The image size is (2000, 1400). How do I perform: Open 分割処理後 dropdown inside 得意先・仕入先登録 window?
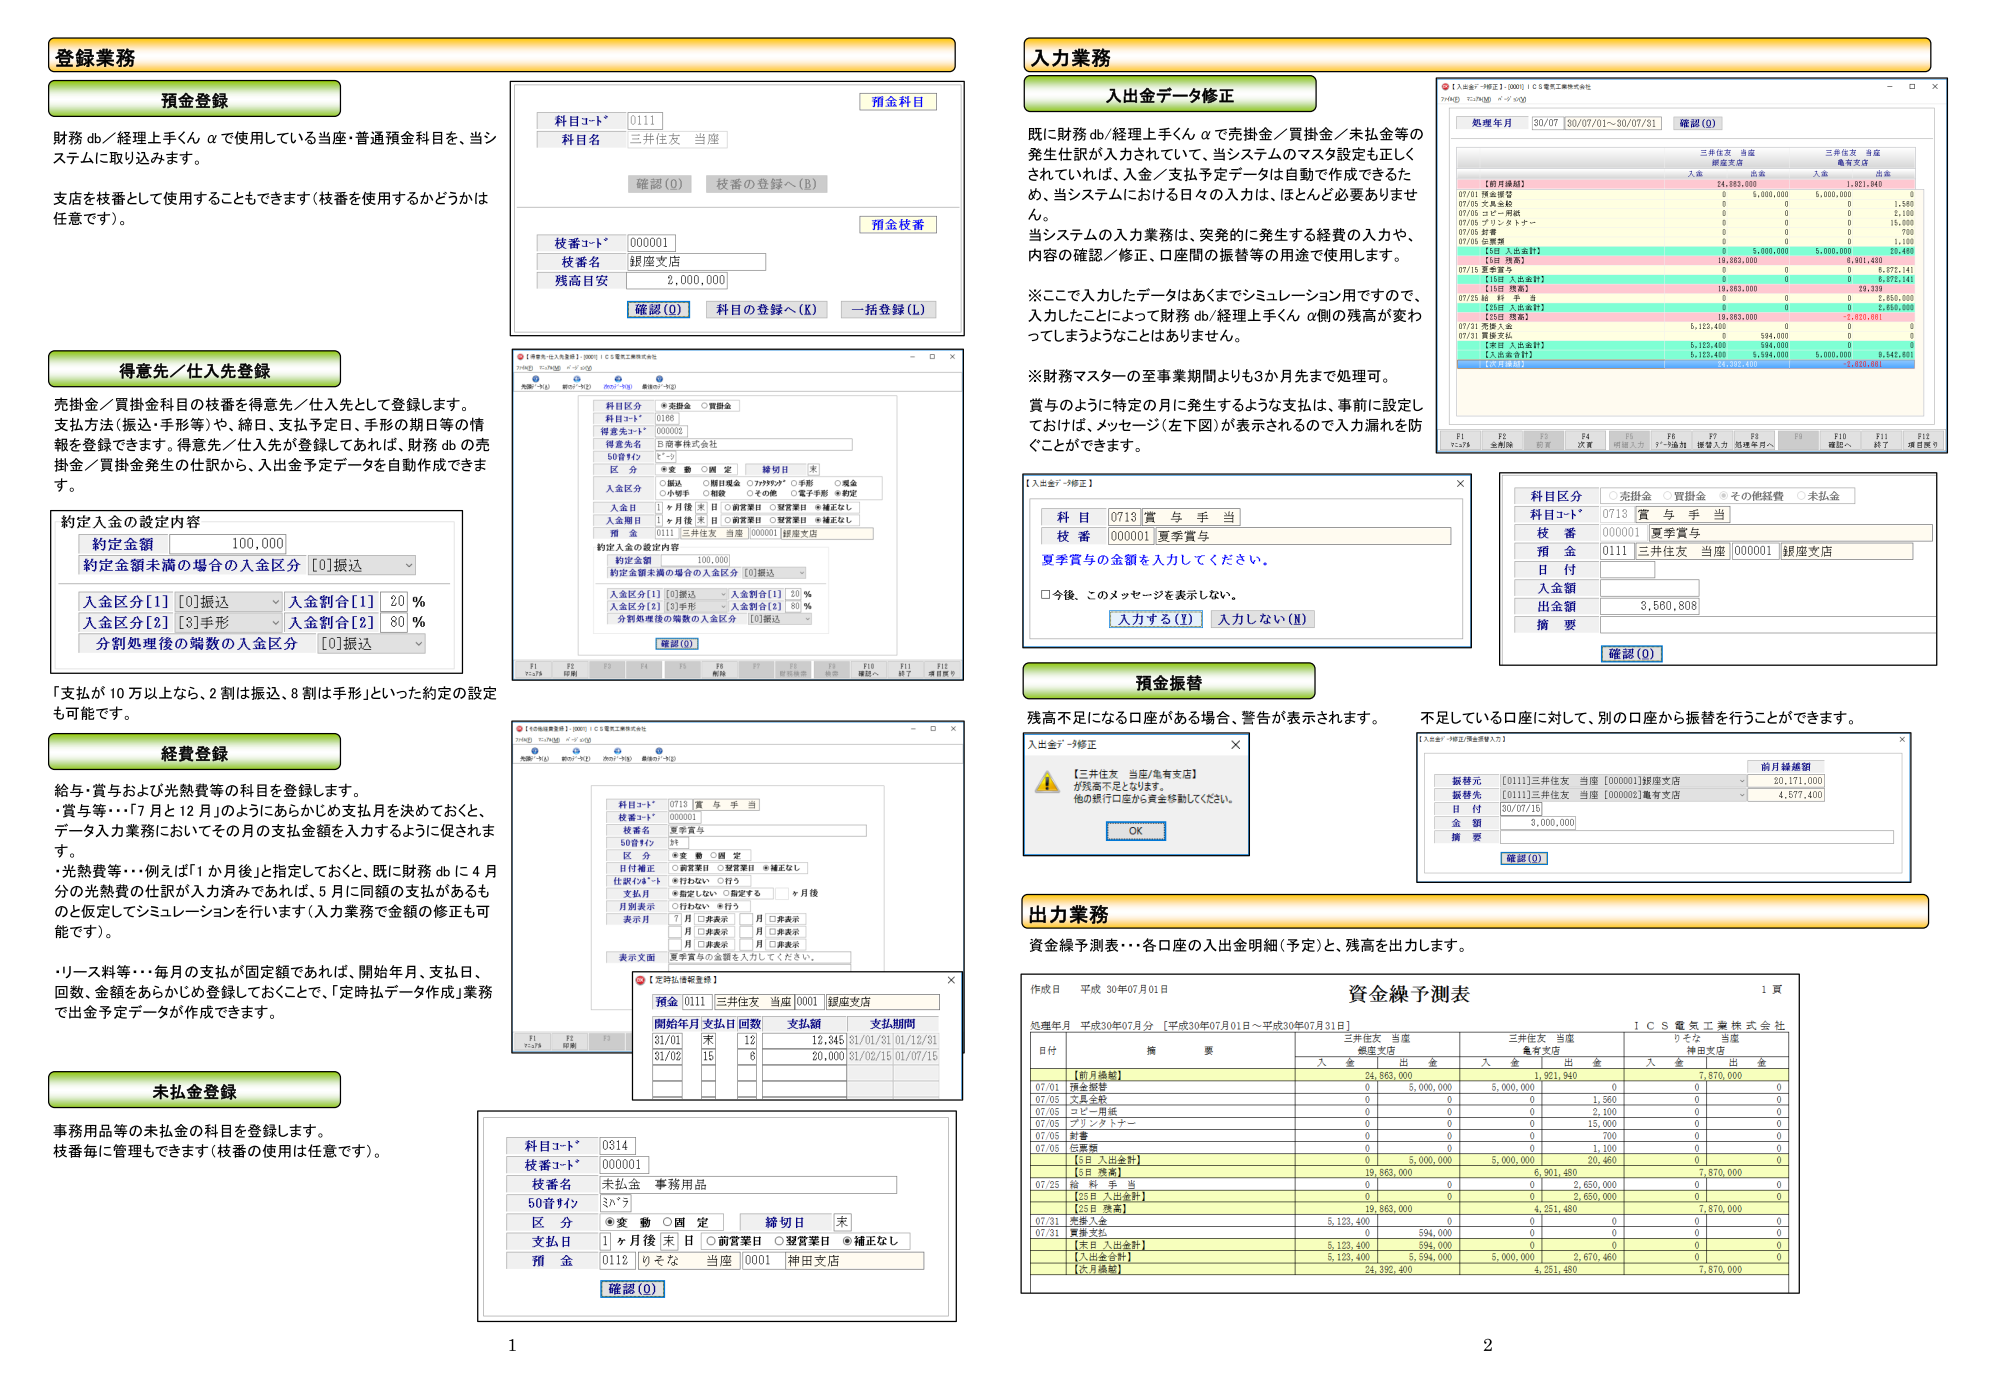[x=779, y=619]
